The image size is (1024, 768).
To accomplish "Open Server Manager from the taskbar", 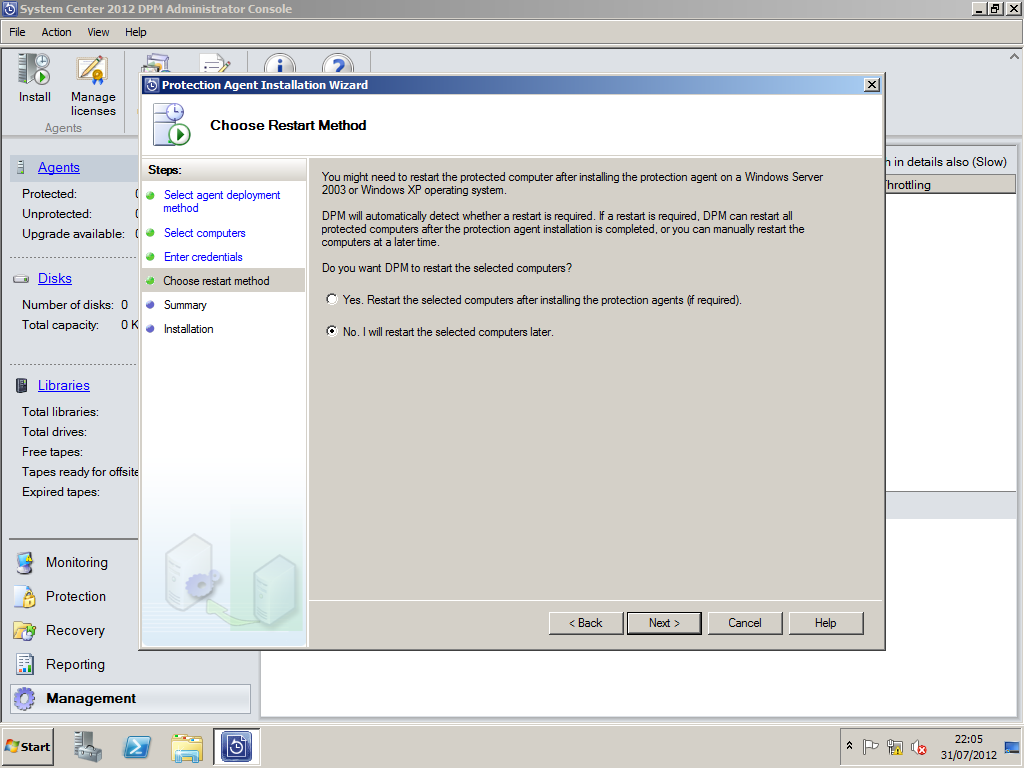I will [x=88, y=746].
